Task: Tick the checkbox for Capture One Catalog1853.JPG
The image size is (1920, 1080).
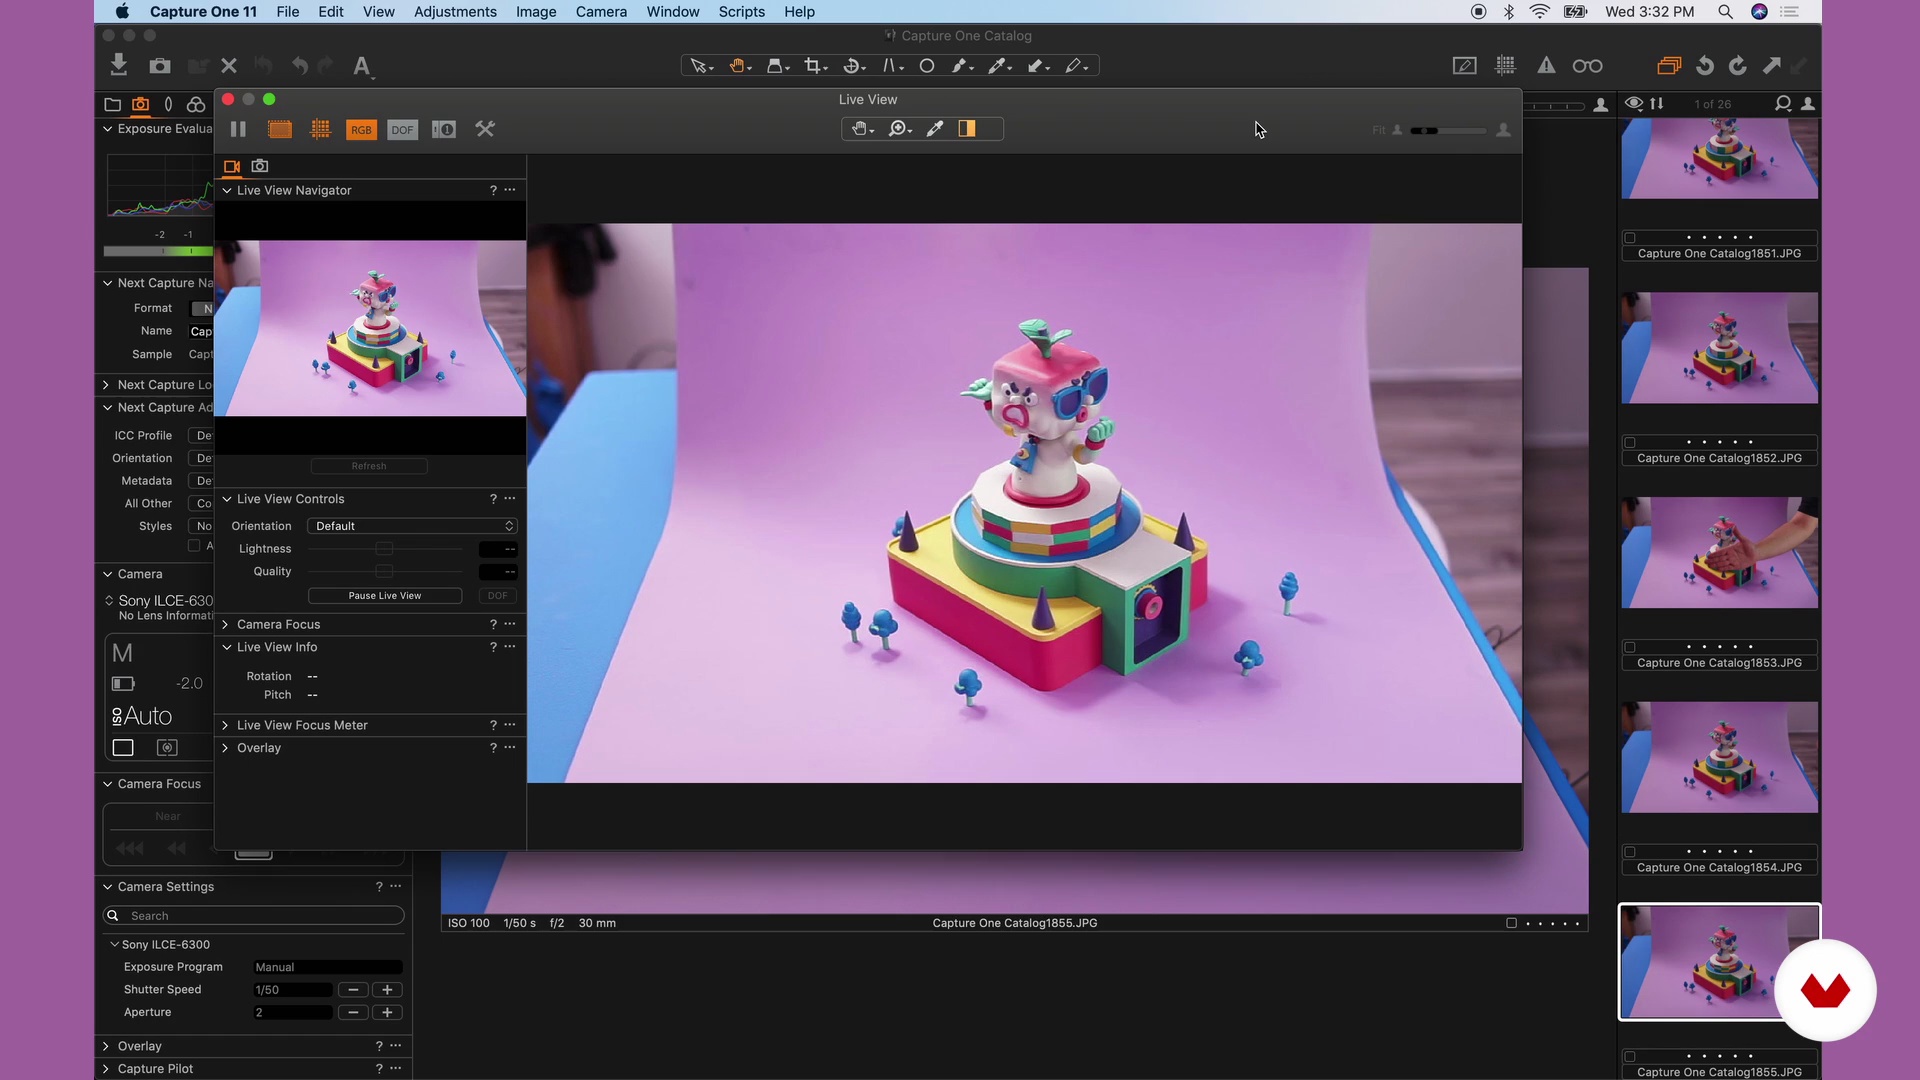Action: click(x=1630, y=647)
